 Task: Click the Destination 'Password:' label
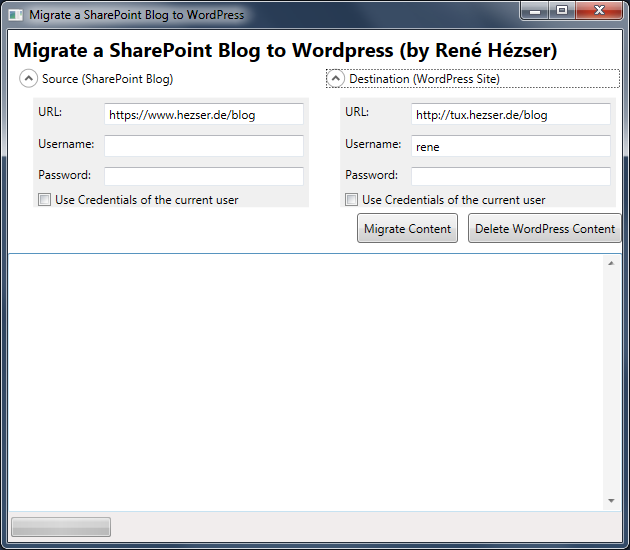pyautogui.click(x=371, y=175)
